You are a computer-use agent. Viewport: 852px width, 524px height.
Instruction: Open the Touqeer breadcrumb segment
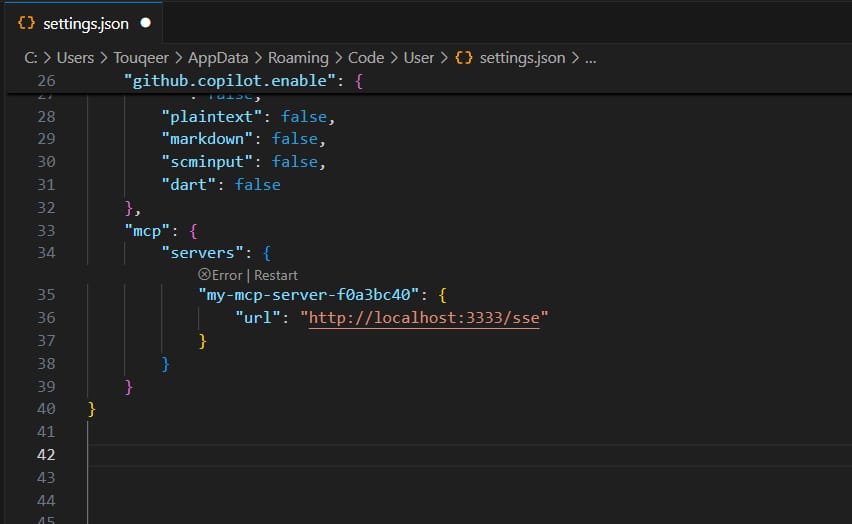tap(141, 58)
